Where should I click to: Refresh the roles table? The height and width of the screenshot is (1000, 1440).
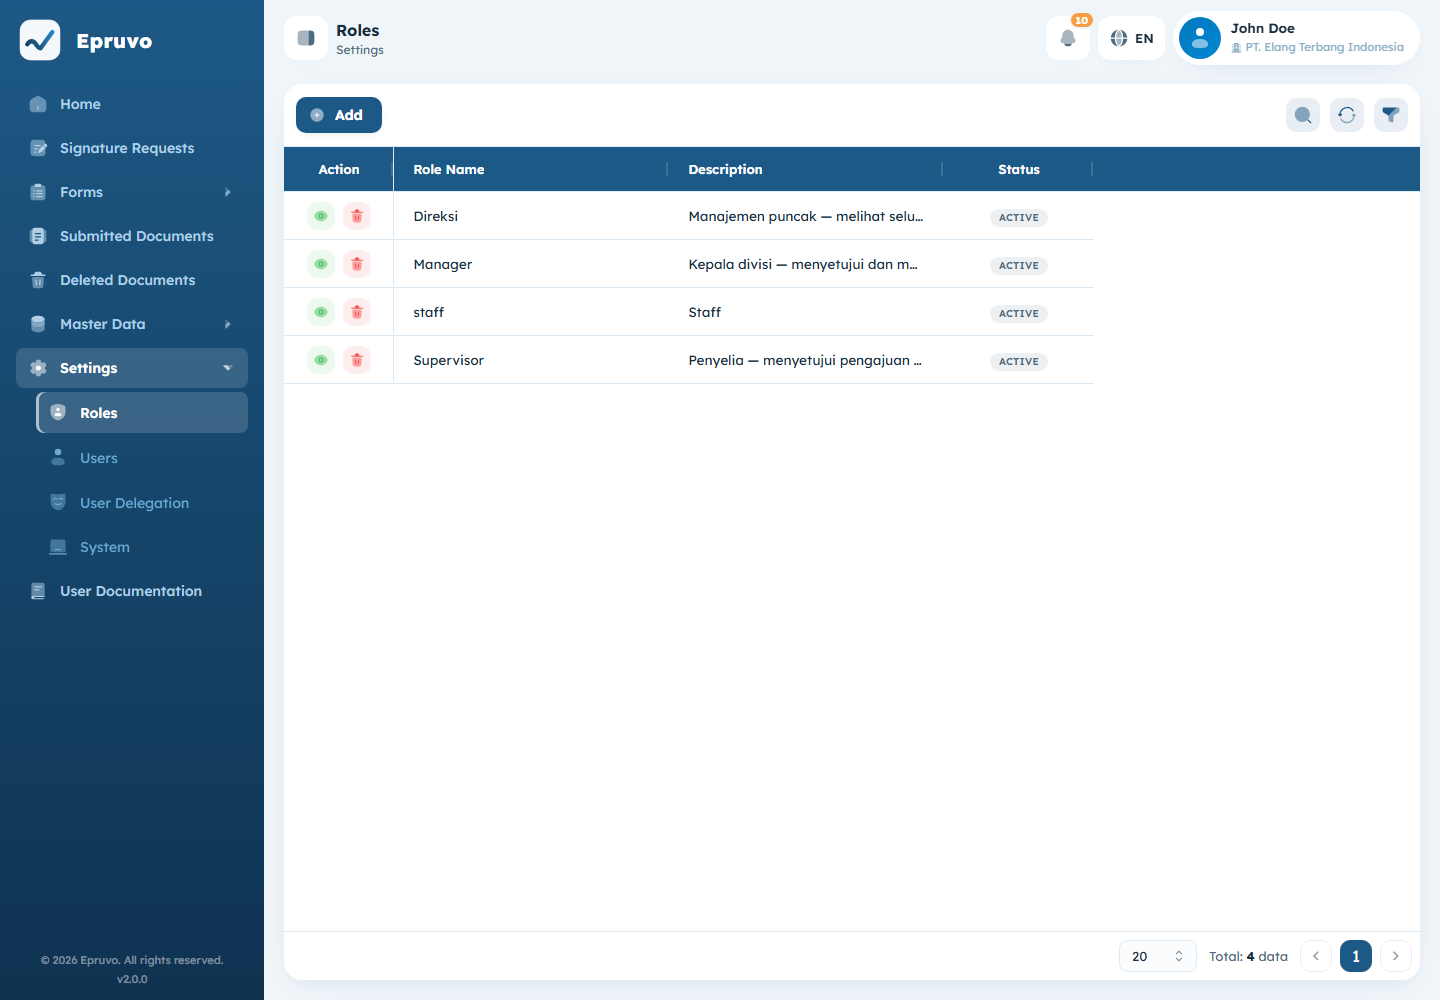click(1347, 115)
